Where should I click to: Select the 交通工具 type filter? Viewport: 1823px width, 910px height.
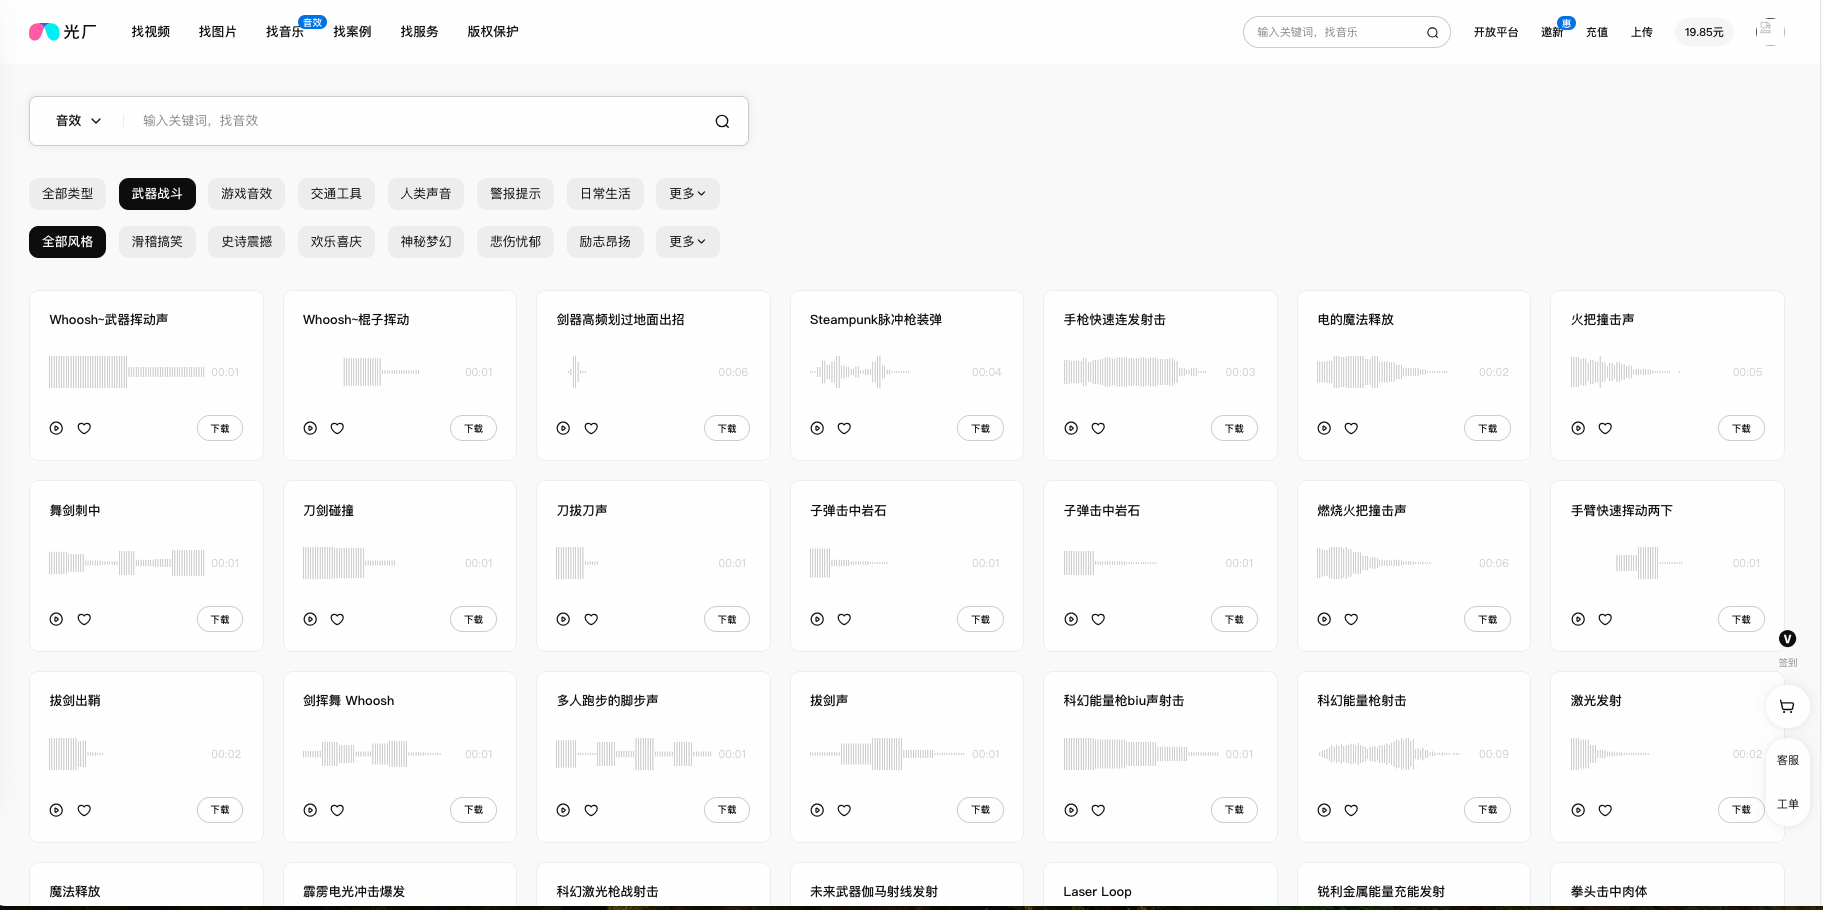tap(336, 194)
